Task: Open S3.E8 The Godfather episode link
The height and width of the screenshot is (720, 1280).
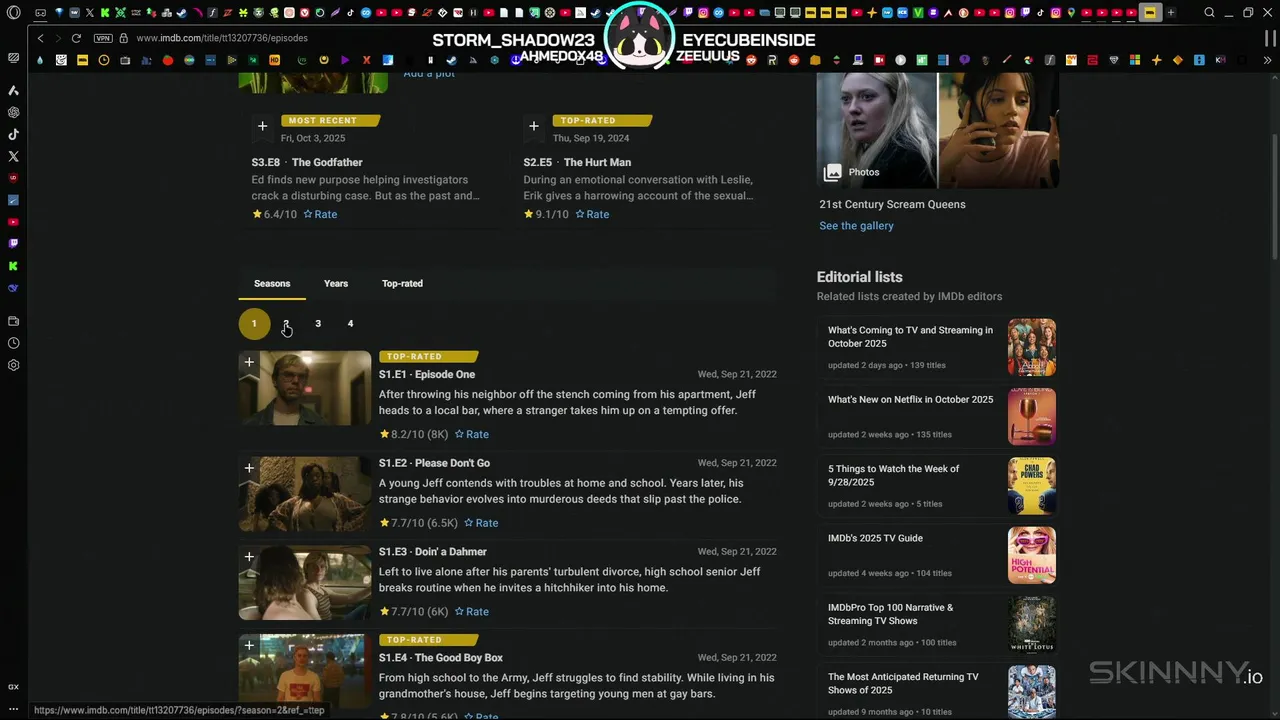Action: pos(307,163)
